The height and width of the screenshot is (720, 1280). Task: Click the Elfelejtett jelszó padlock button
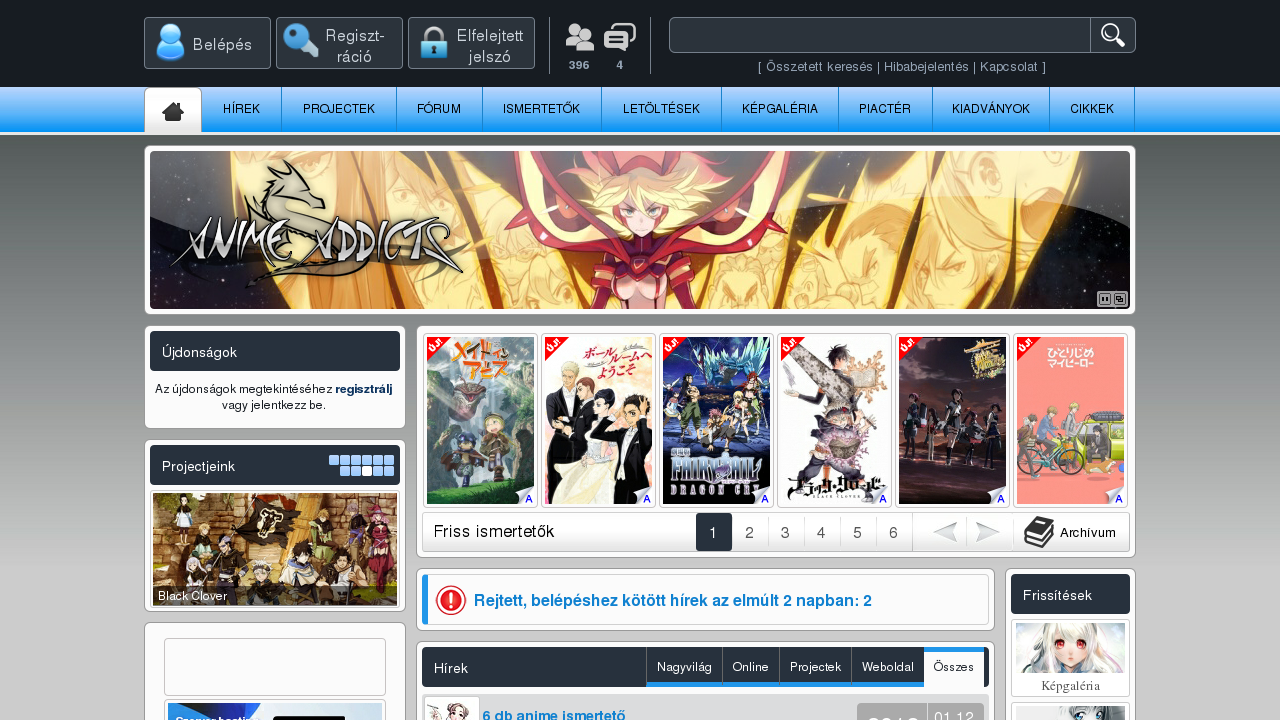tap(471, 43)
